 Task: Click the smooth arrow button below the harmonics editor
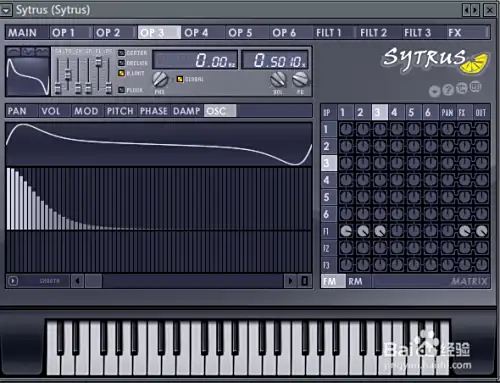[x=13, y=281]
